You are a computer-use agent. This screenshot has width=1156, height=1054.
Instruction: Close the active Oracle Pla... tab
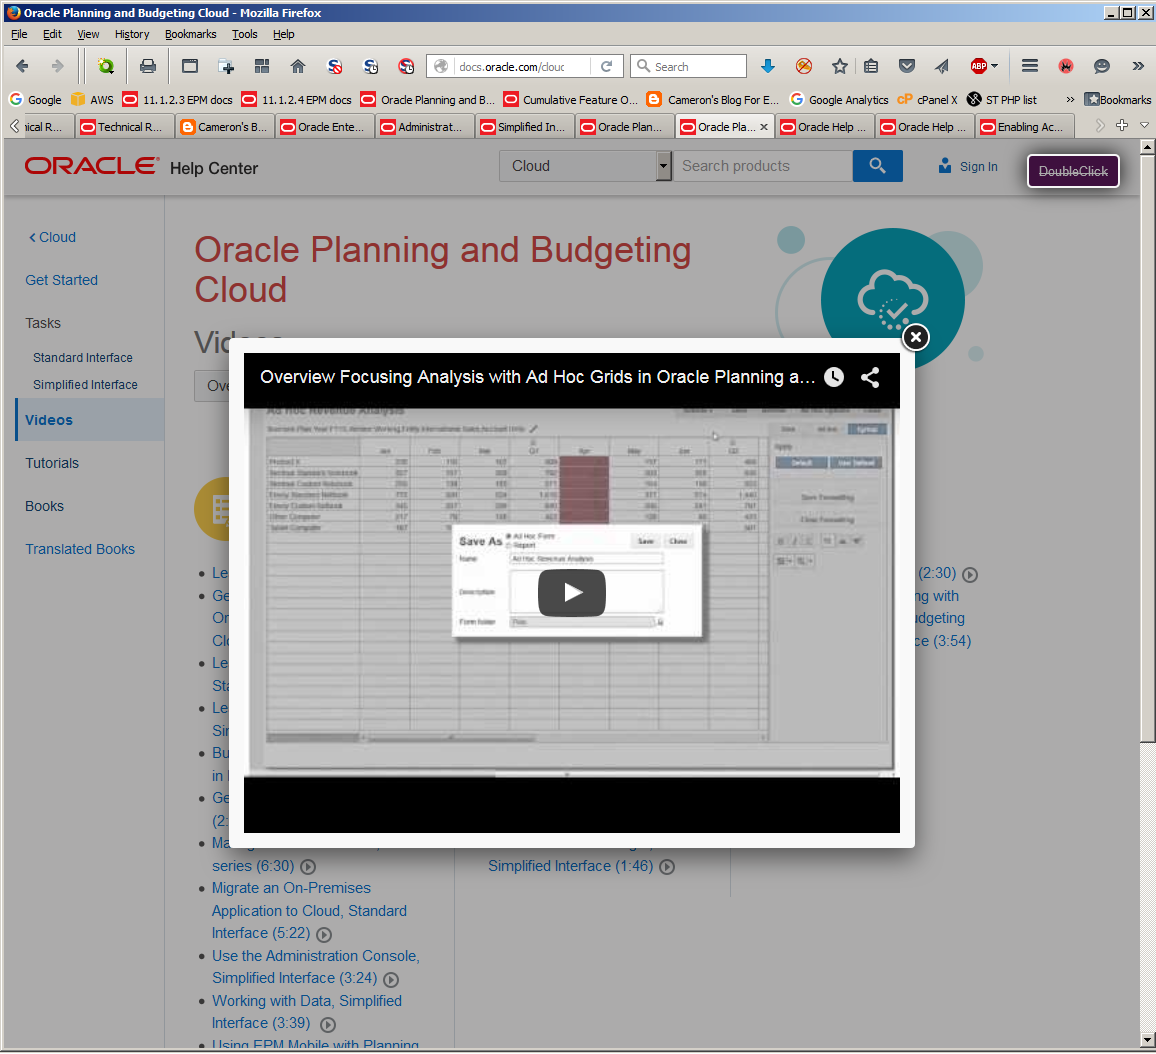[x=764, y=127]
